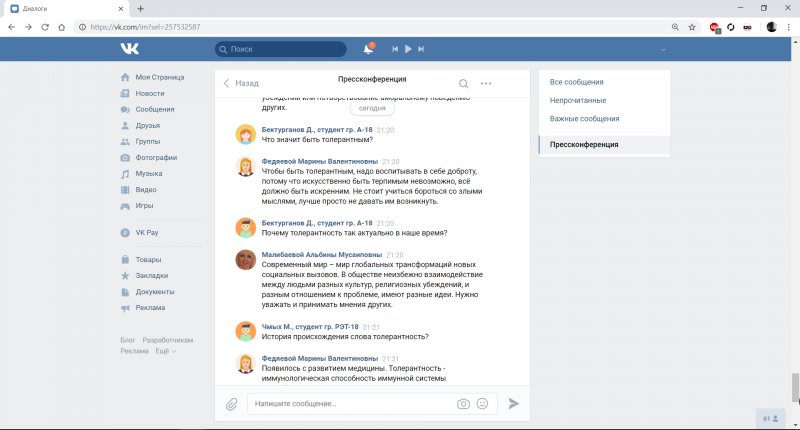Viewport: 800px width, 430px height.
Task: Bookmark this page with the star icon
Action: pos(692,27)
